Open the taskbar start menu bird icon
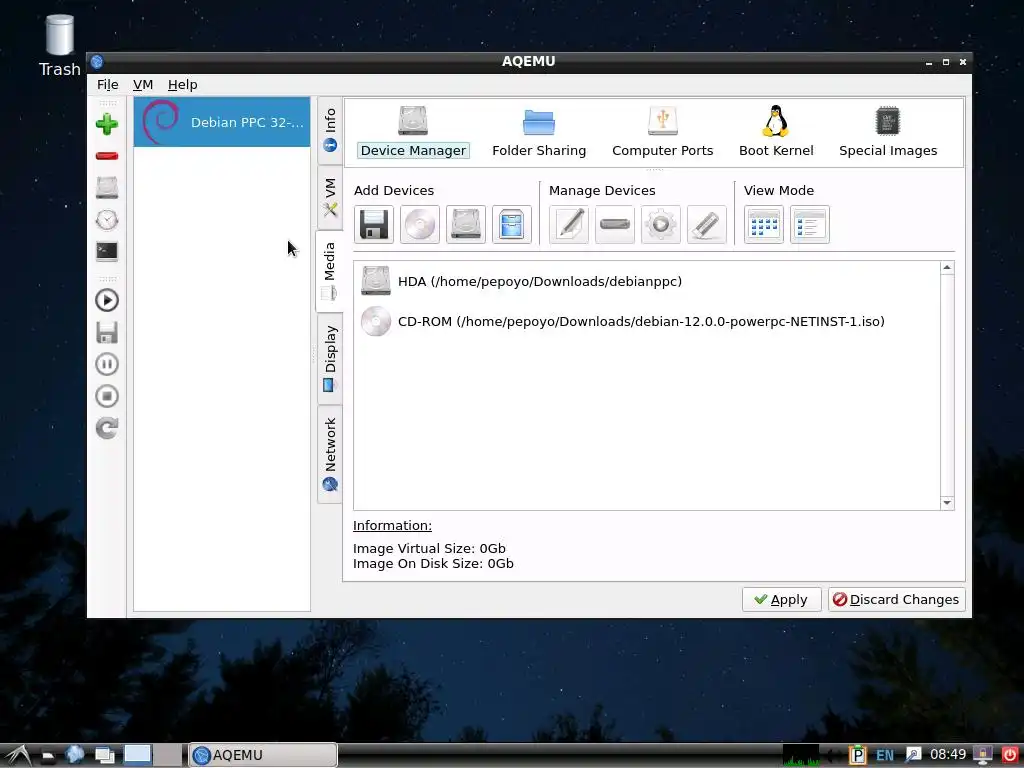The height and width of the screenshot is (768, 1024). (x=18, y=755)
